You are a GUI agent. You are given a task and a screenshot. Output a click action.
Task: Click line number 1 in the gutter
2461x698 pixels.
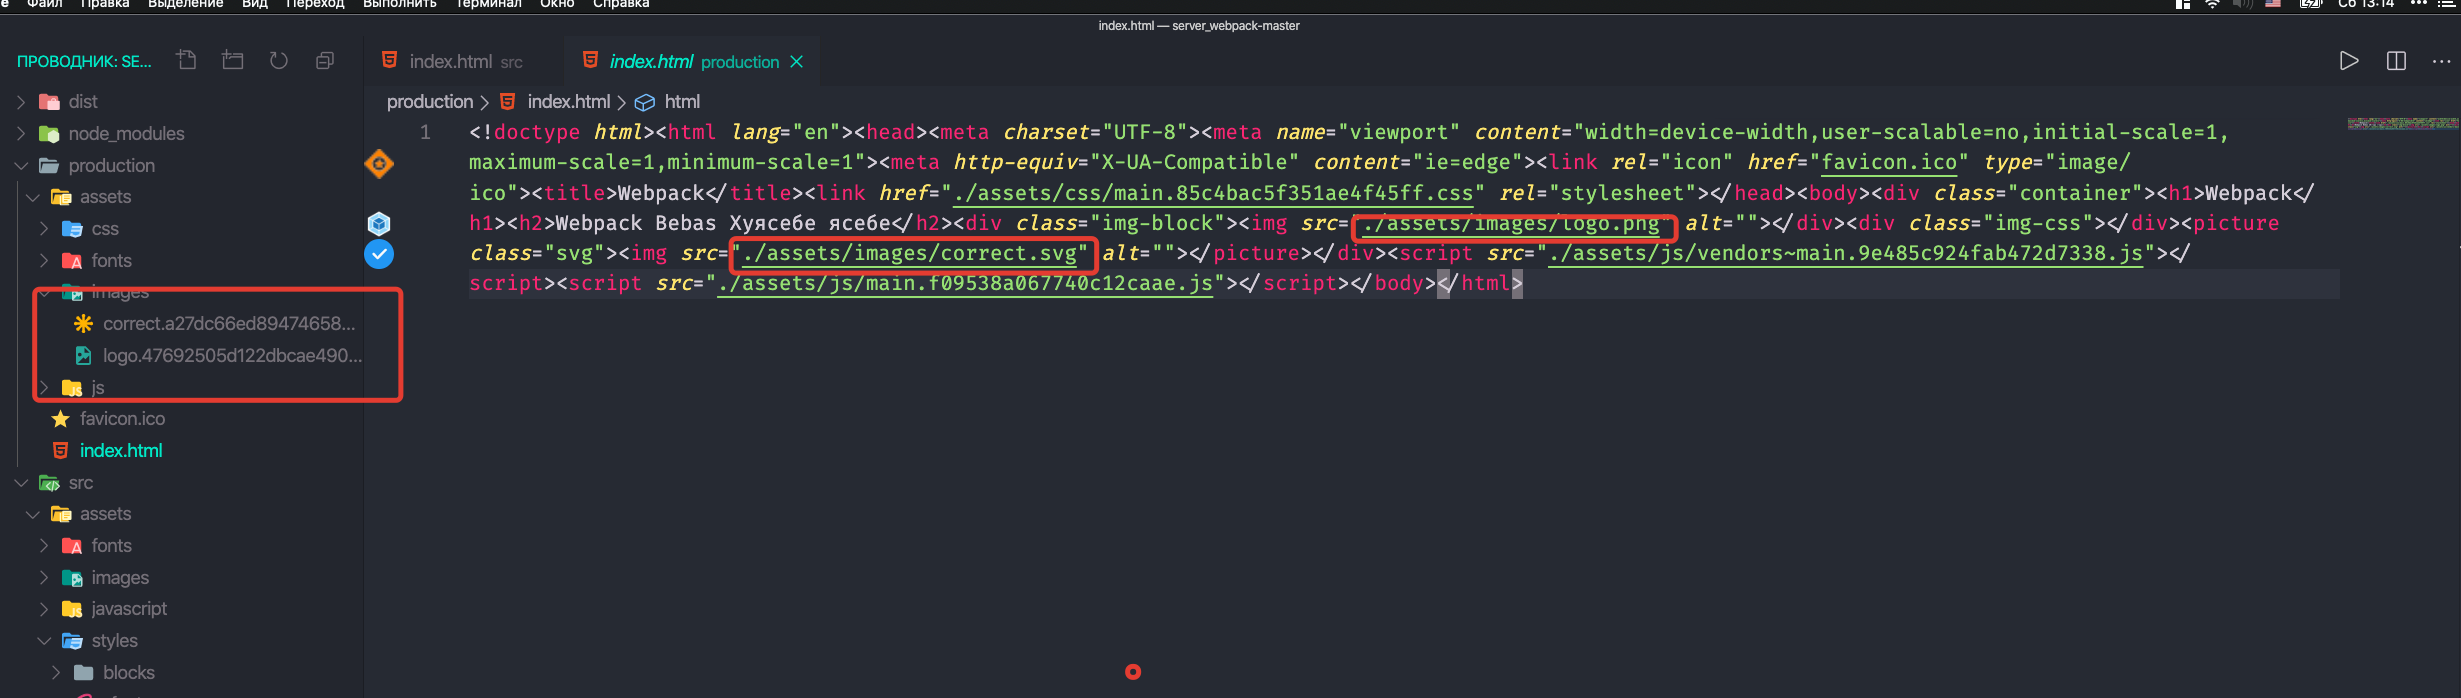425,132
